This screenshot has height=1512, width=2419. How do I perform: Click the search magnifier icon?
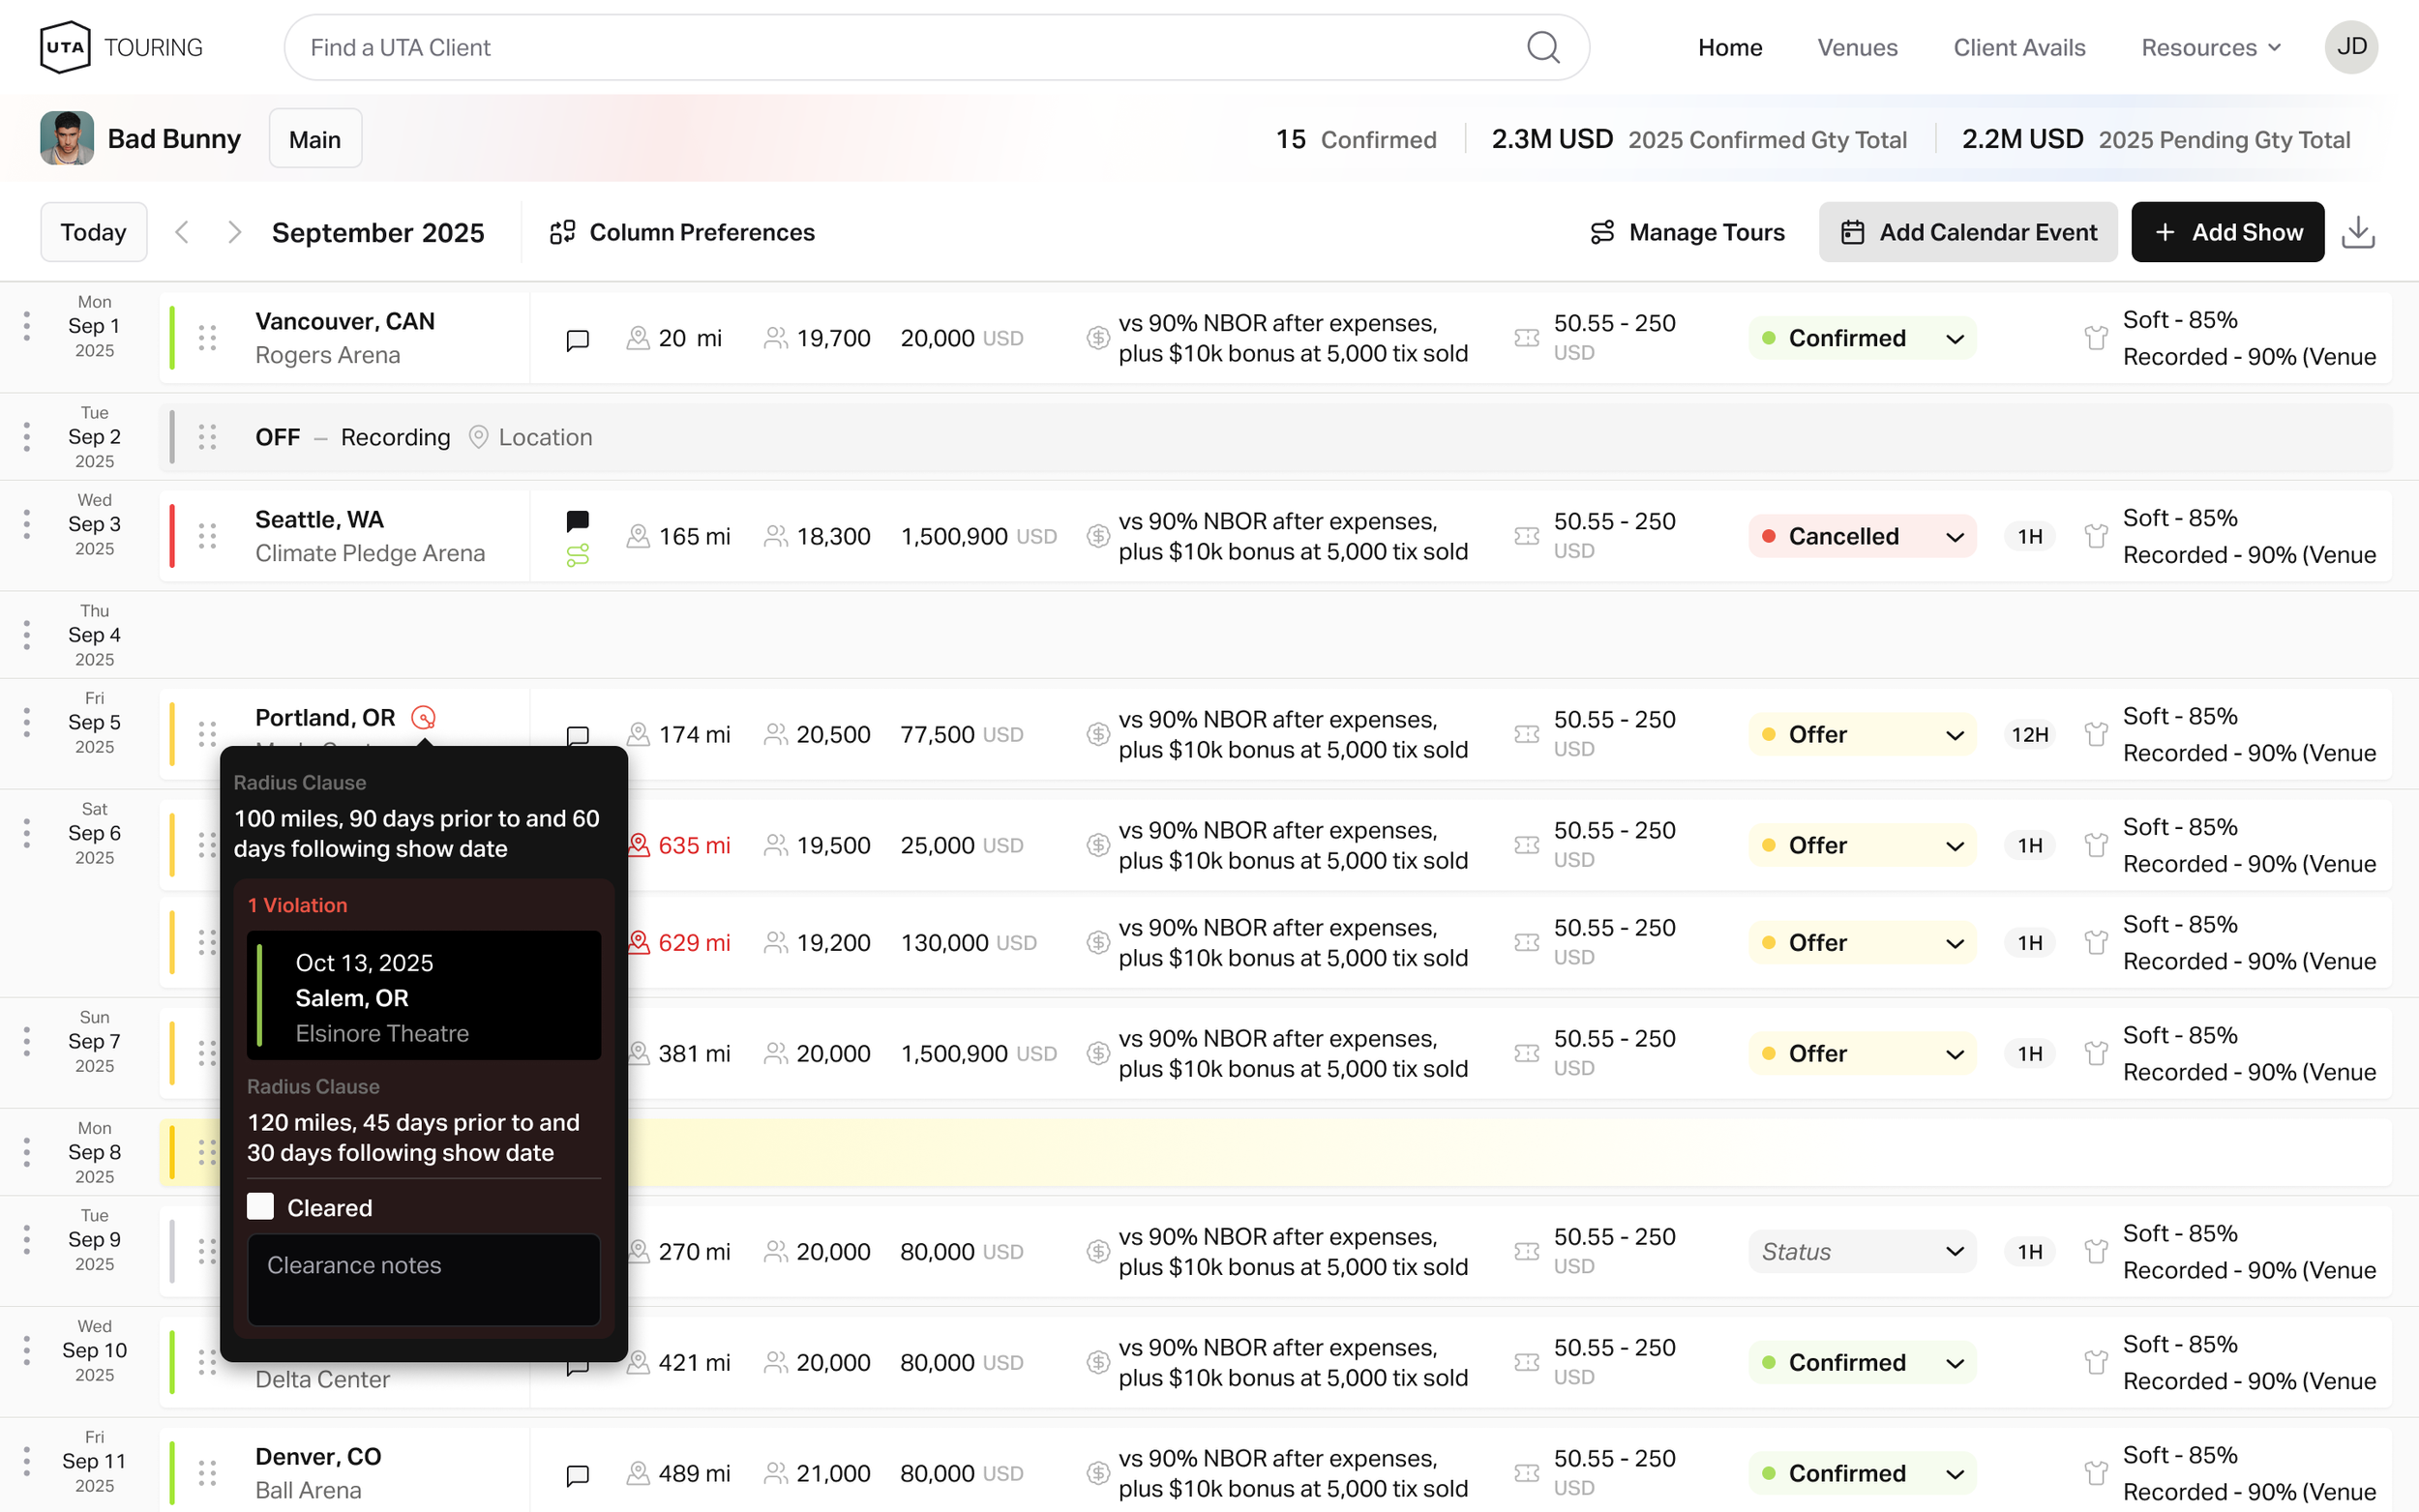1543,47
